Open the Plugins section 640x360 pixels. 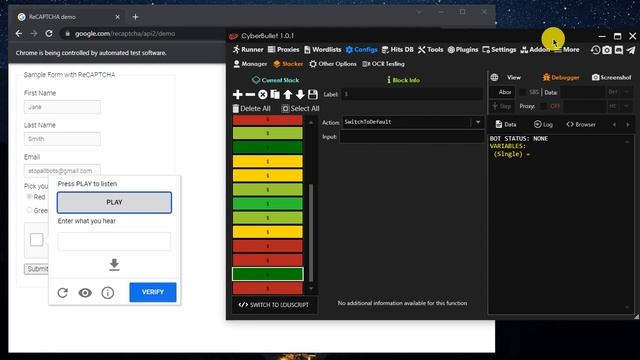coord(463,49)
